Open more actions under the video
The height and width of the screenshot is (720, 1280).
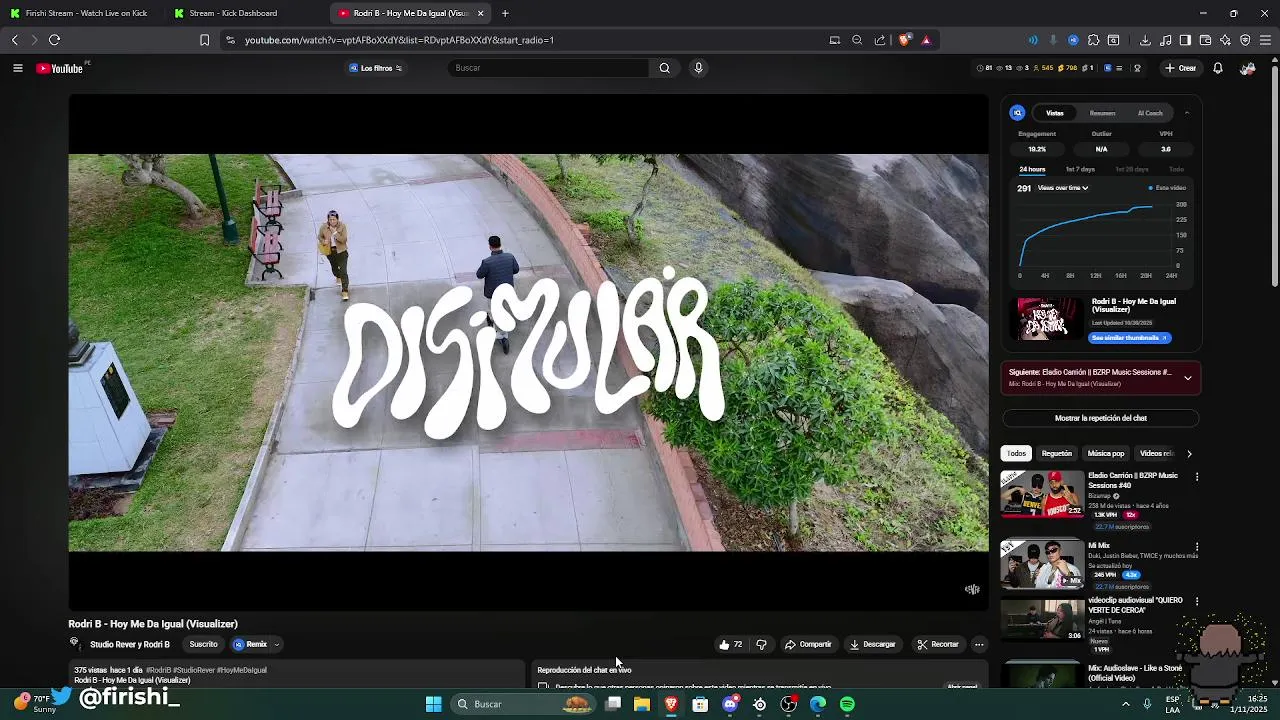point(979,644)
